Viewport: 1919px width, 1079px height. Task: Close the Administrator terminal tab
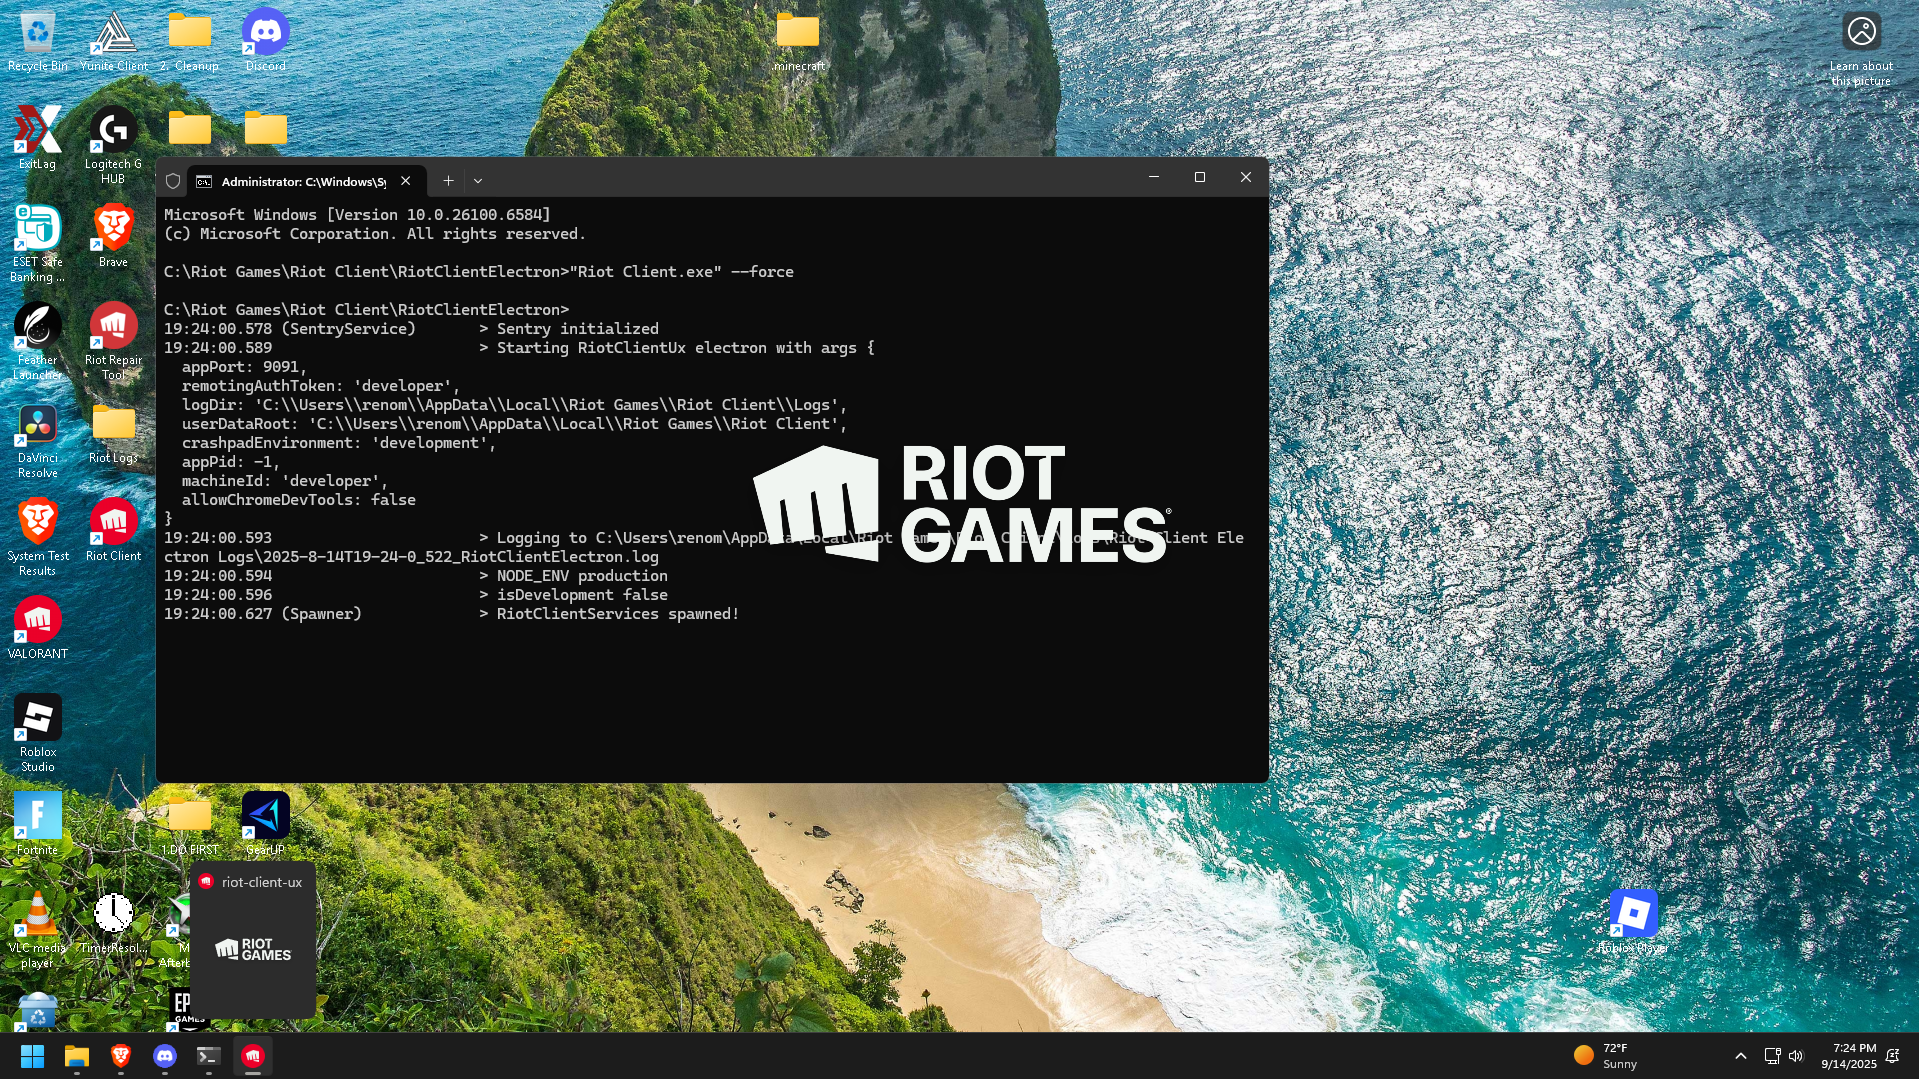pyautogui.click(x=405, y=181)
